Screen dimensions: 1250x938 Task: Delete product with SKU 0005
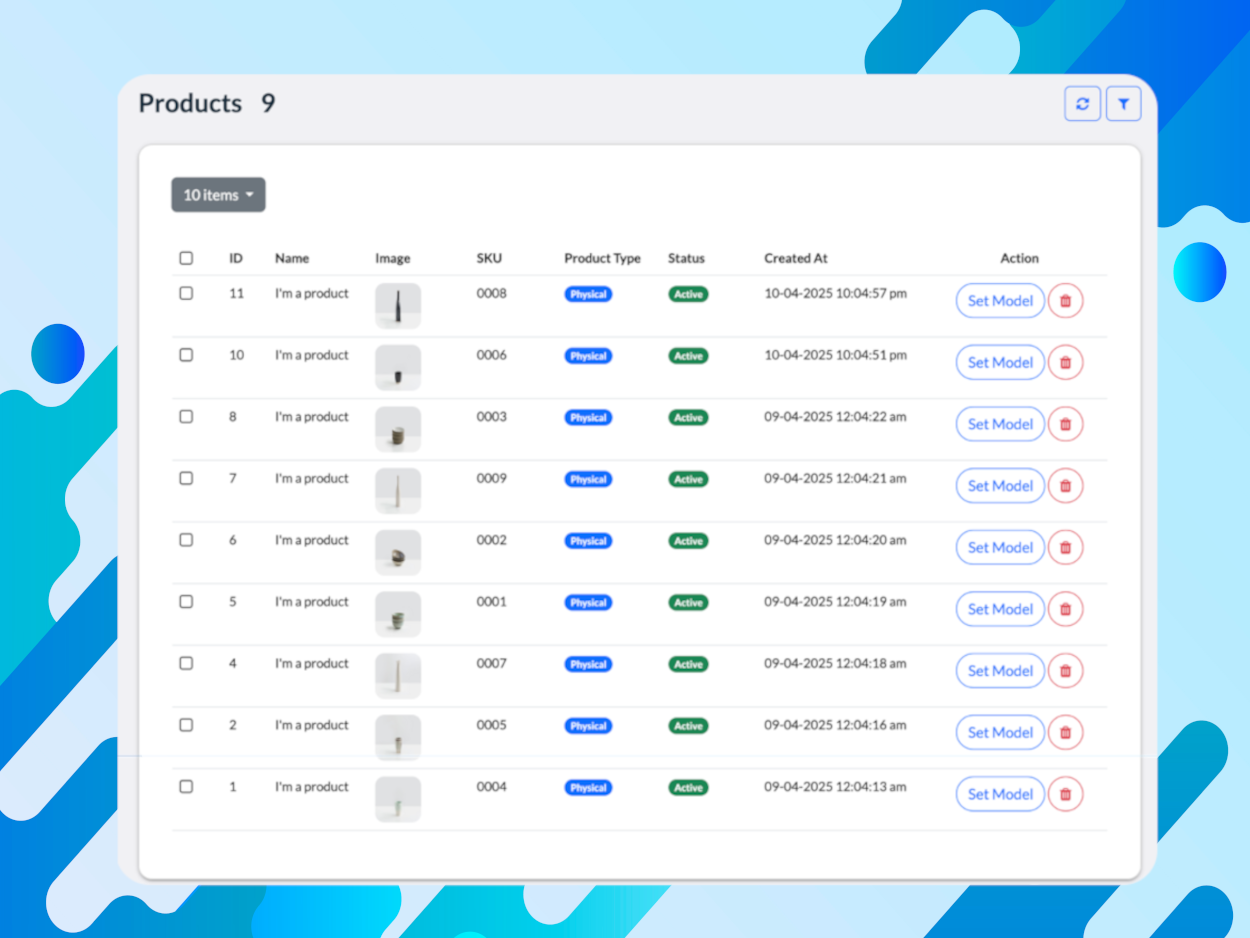point(1065,733)
